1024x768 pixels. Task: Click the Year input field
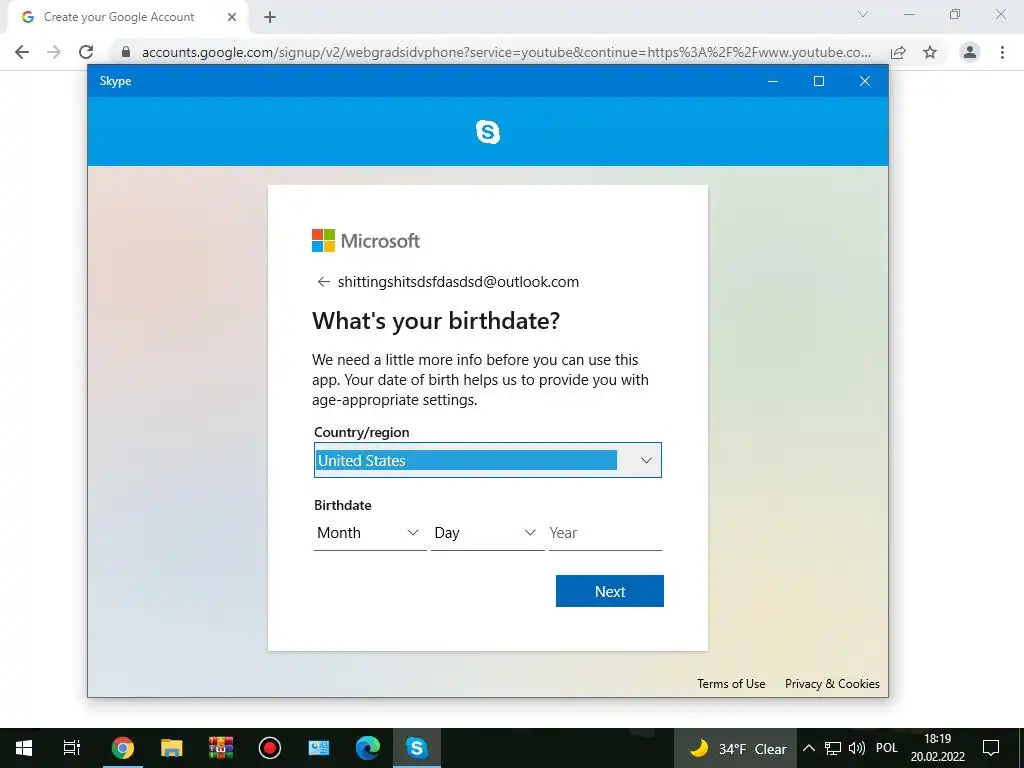pos(605,533)
